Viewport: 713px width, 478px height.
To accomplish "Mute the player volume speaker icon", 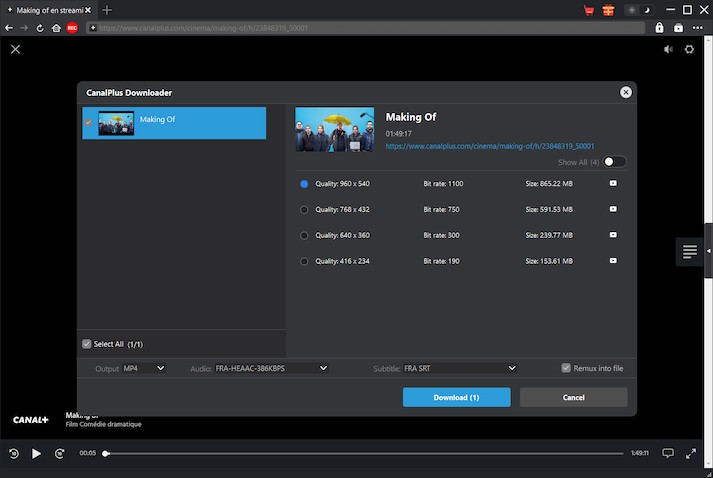I will (x=668, y=49).
